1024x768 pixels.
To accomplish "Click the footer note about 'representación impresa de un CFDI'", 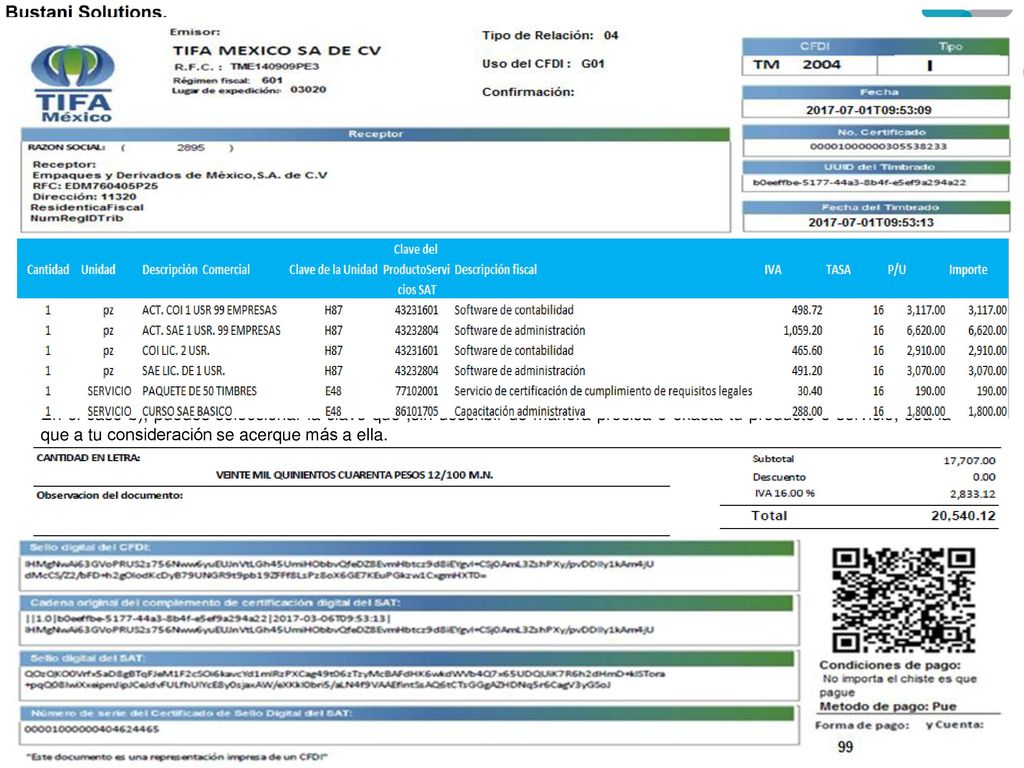I will (x=176, y=757).
